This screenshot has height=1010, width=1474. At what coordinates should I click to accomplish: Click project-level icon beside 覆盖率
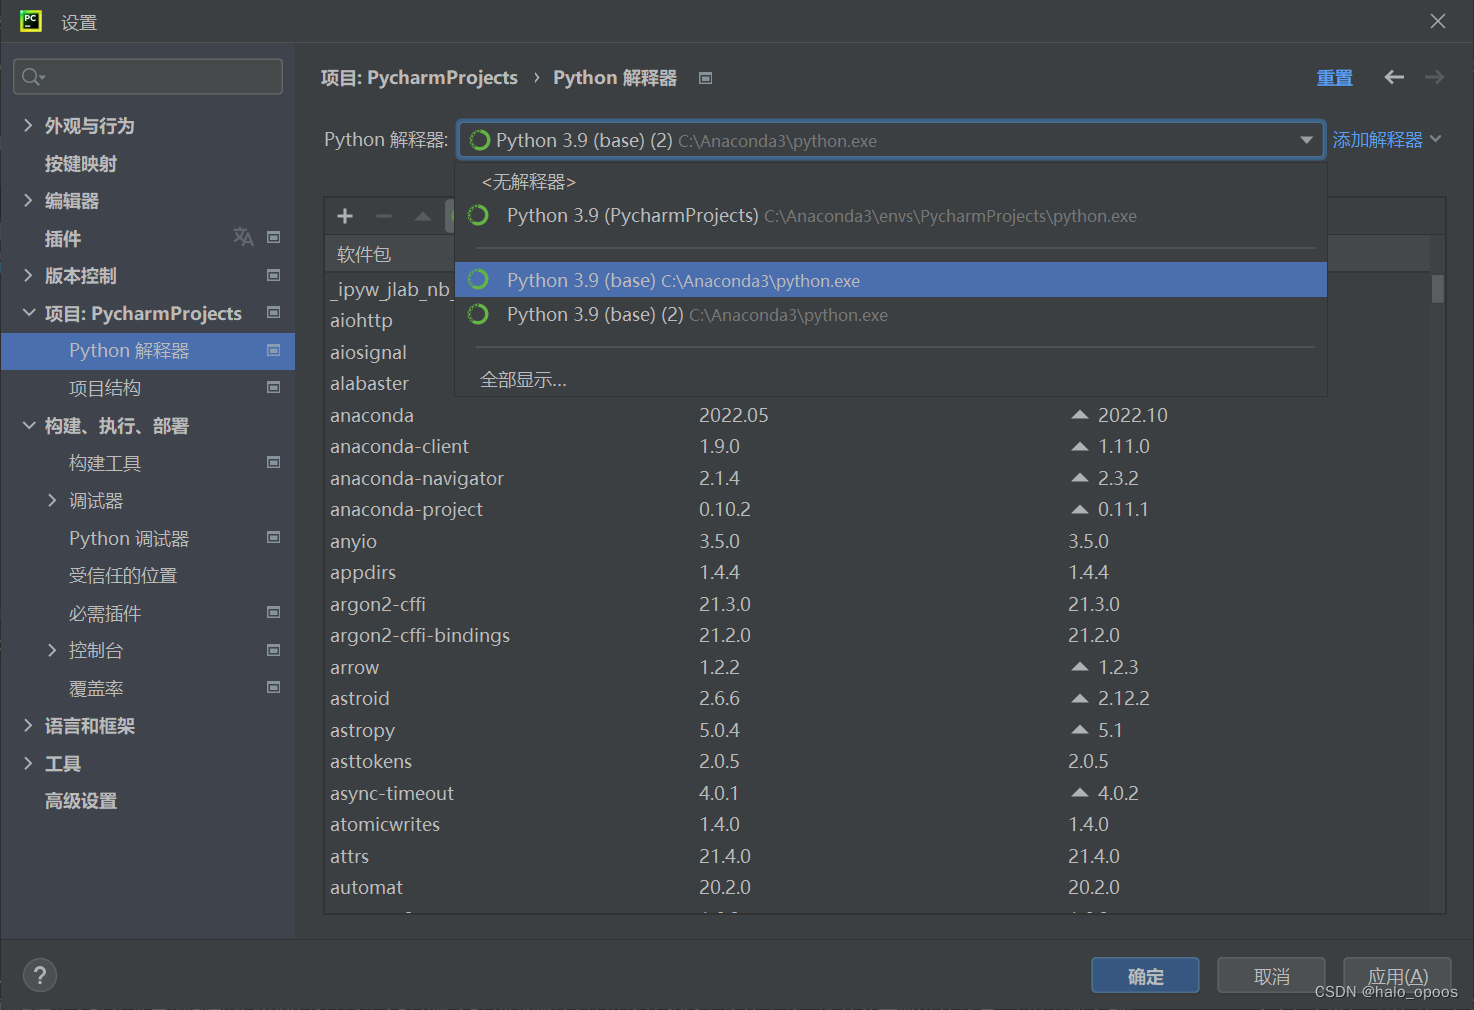pyautogui.click(x=274, y=687)
